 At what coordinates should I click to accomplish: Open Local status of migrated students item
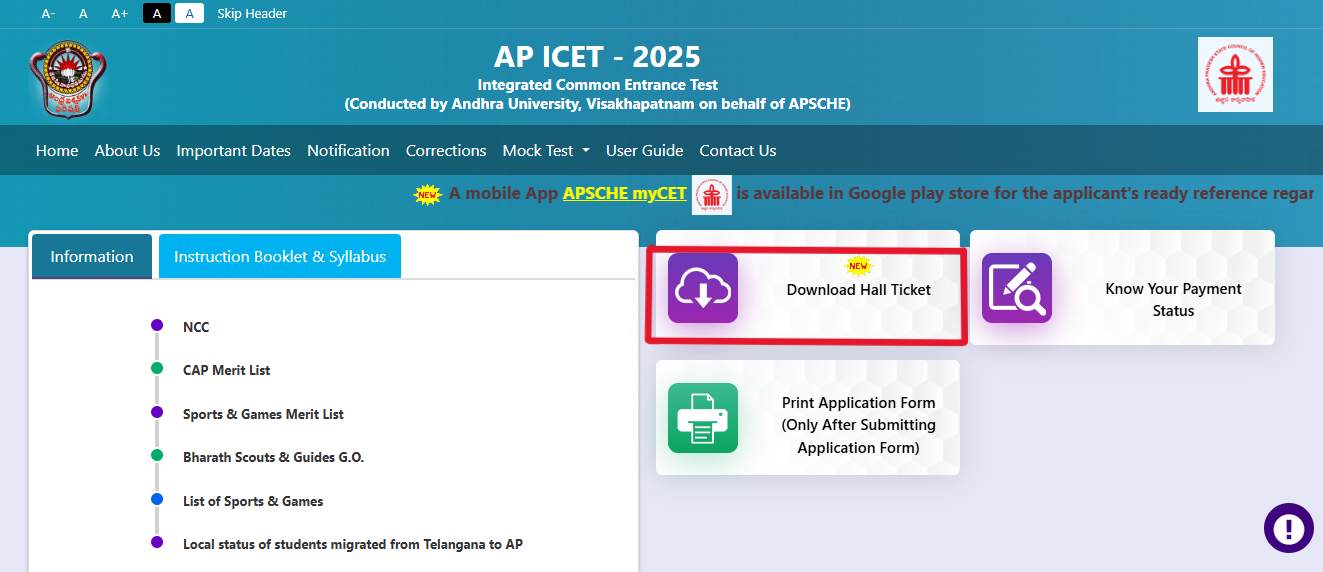pyautogui.click(x=353, y=544)
